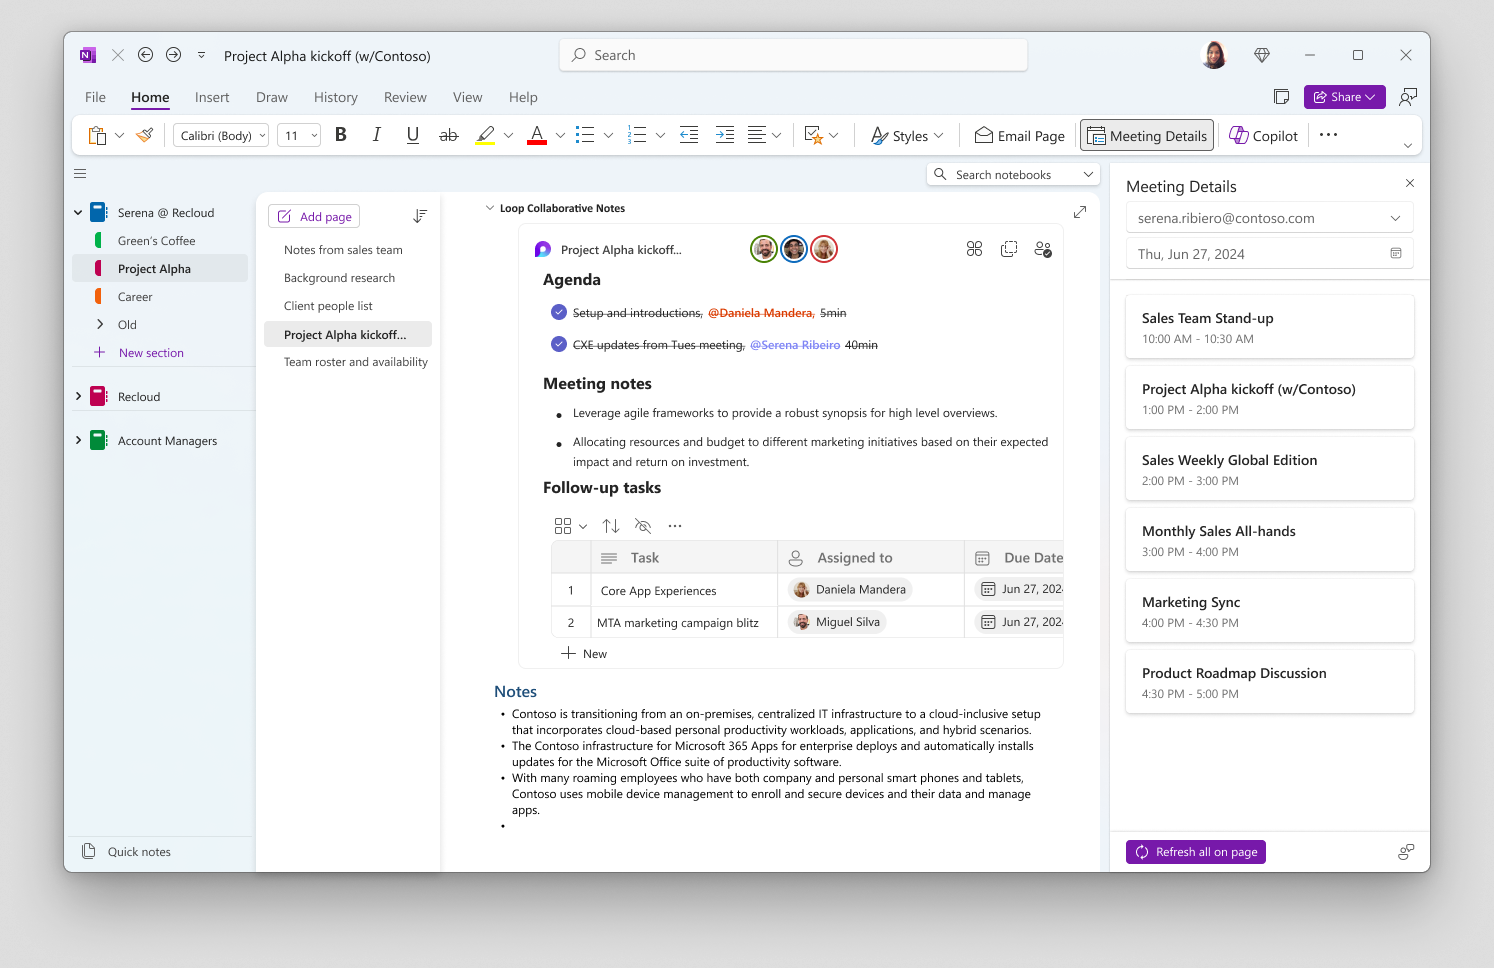
Task: Click the yellow highlight color button
Action: point(486,135)
